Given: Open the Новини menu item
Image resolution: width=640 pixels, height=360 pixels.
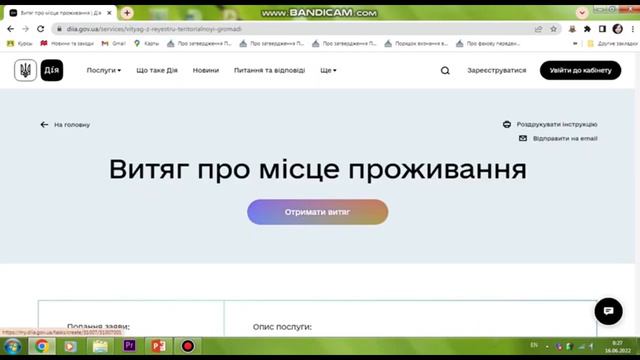Looking at the screenshot, I should coord(206,70).
